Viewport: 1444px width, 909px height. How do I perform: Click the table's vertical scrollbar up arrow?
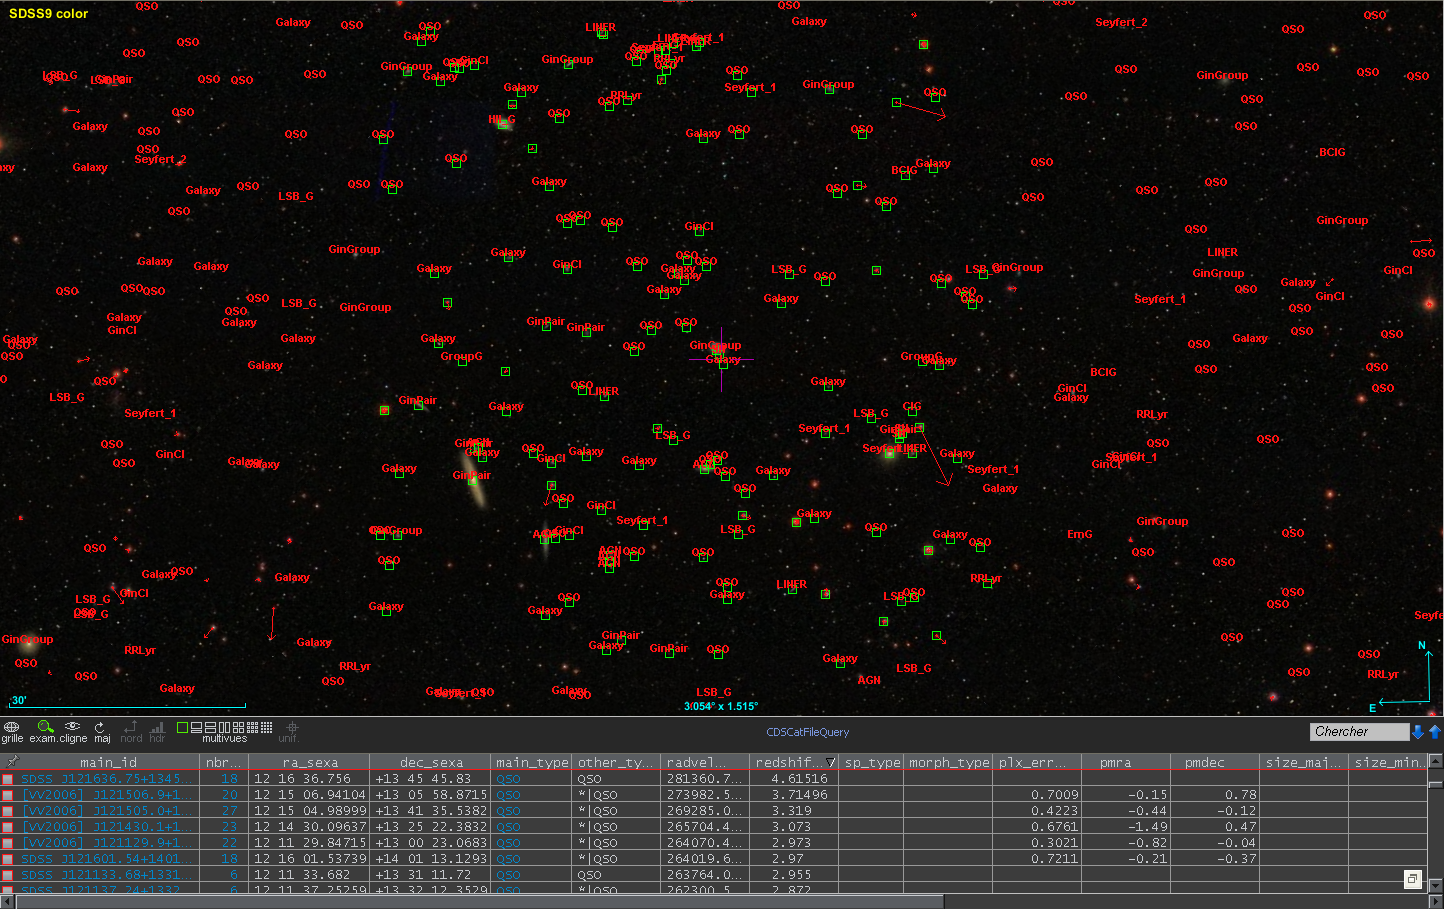coord(1436,761)
